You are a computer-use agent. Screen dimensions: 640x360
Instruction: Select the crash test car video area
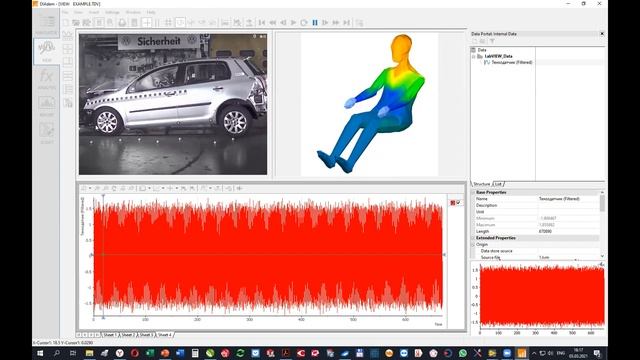click(173, 104)
